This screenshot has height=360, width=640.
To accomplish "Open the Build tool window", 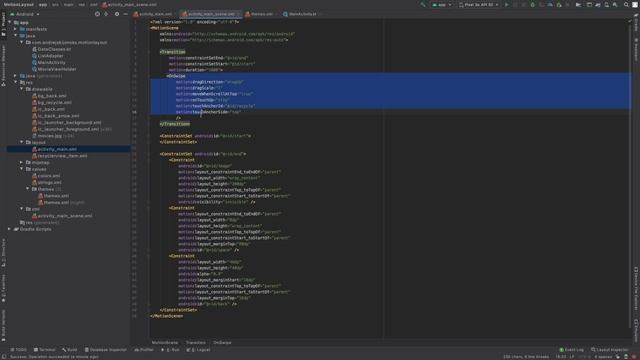I will click(x=70, y=350).
